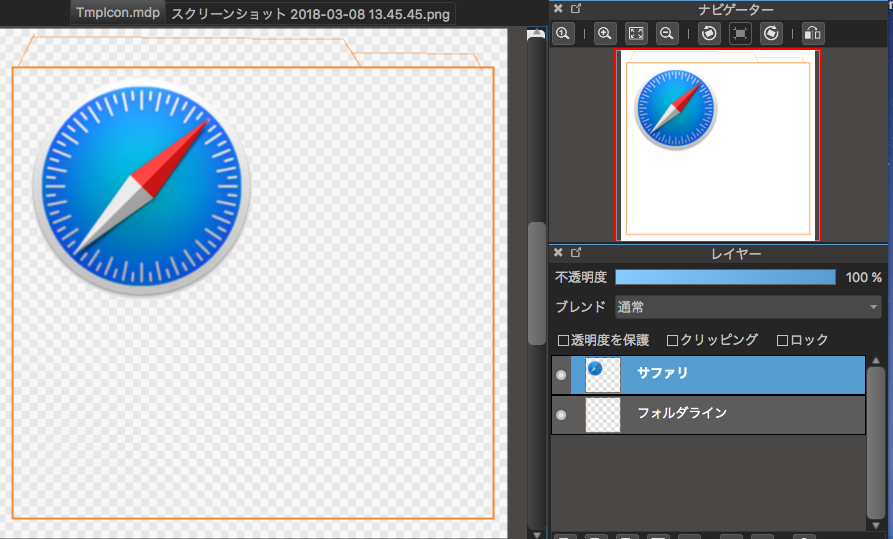
Task: Adjust the 不透明度 opacity slider
Action: [725, 277]
